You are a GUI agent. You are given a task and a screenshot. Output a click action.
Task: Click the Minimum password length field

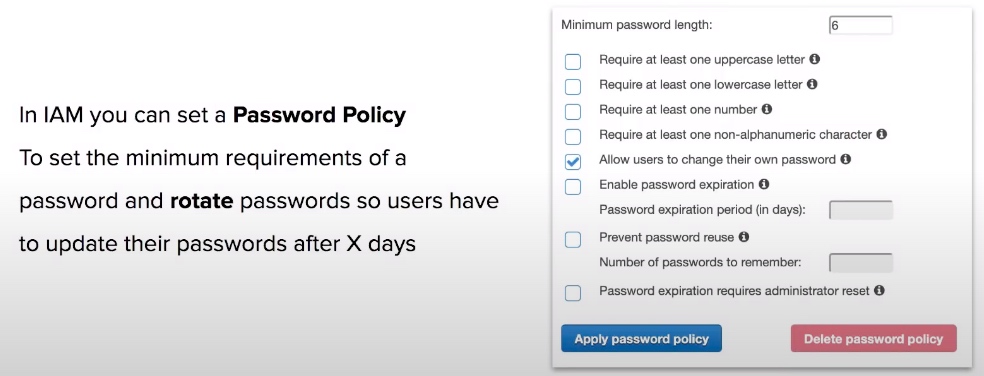(x=860, y=25)
